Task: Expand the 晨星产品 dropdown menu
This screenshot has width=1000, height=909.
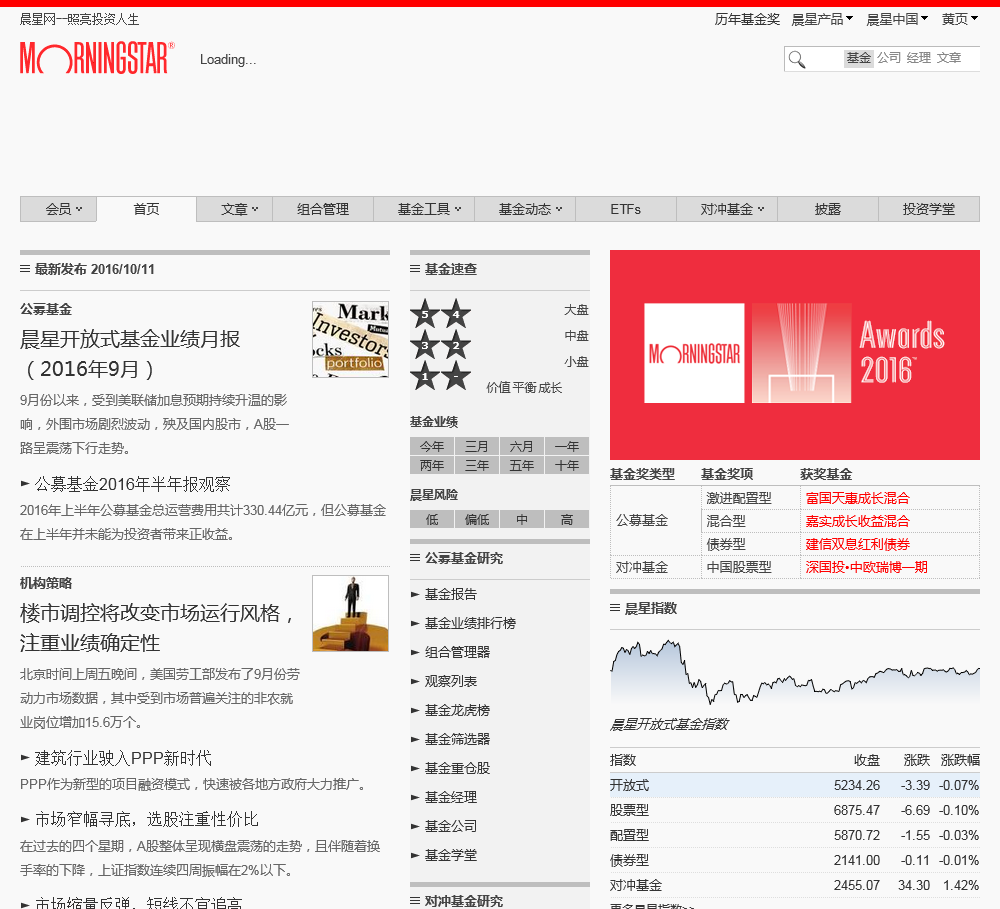Action: [822, 20]
